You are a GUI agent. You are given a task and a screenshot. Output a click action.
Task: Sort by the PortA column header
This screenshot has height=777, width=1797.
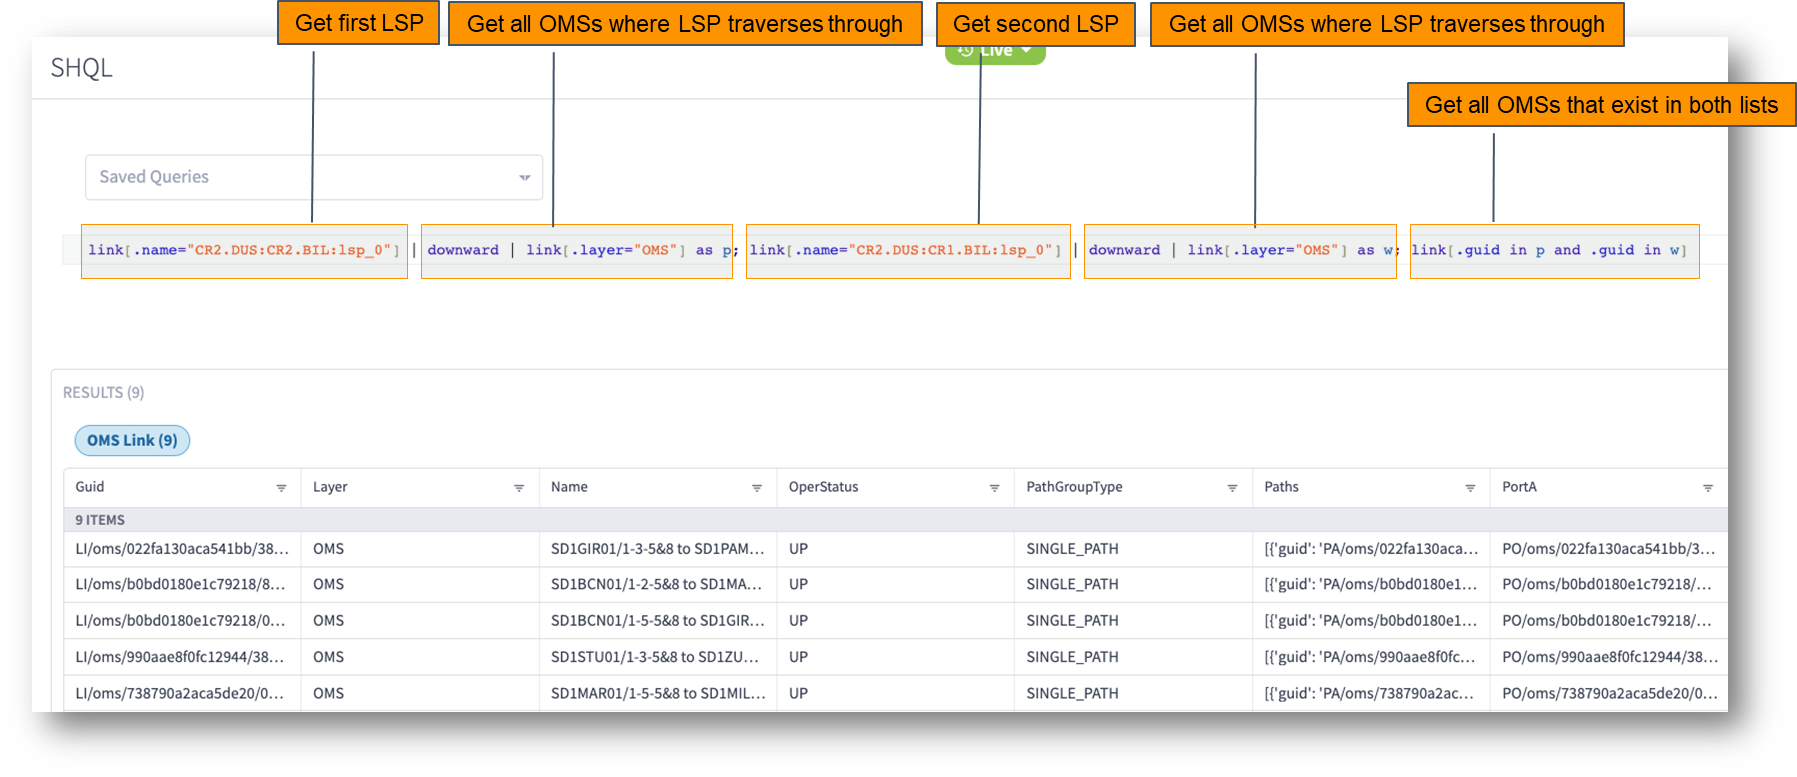[x=1519, y=487]
